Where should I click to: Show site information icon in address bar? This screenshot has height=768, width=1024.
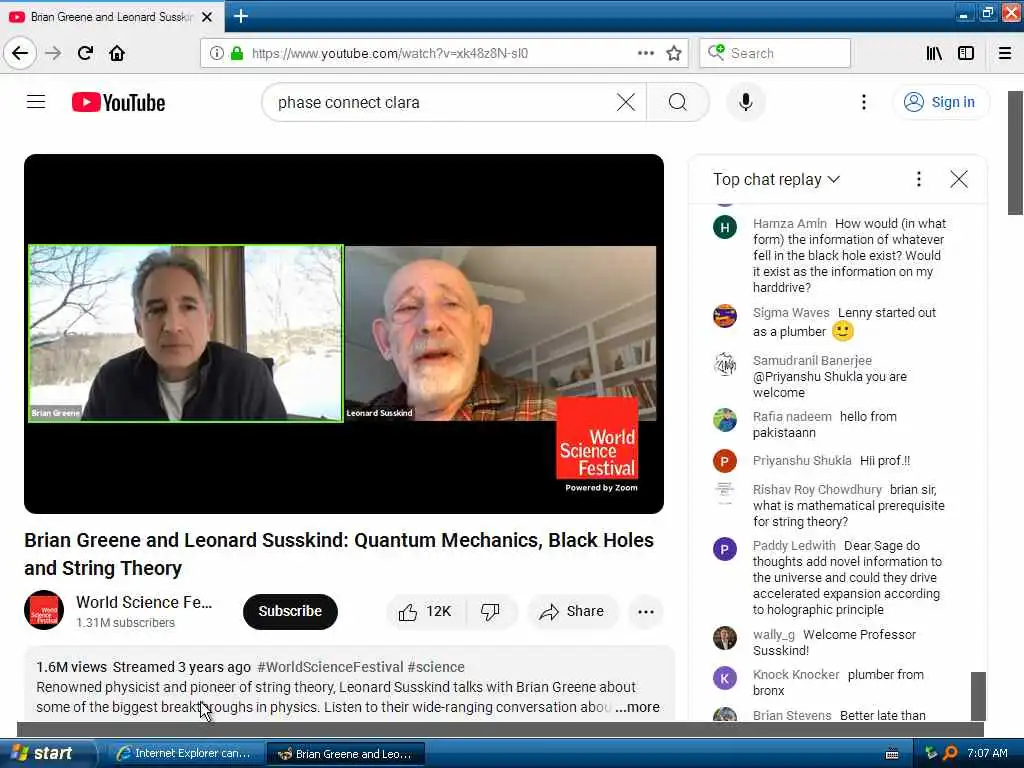[x=216, y=53]
